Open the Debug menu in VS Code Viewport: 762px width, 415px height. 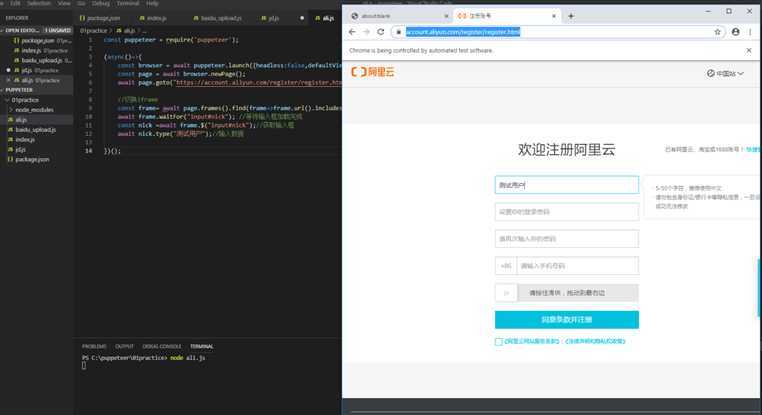click(101, 3)
